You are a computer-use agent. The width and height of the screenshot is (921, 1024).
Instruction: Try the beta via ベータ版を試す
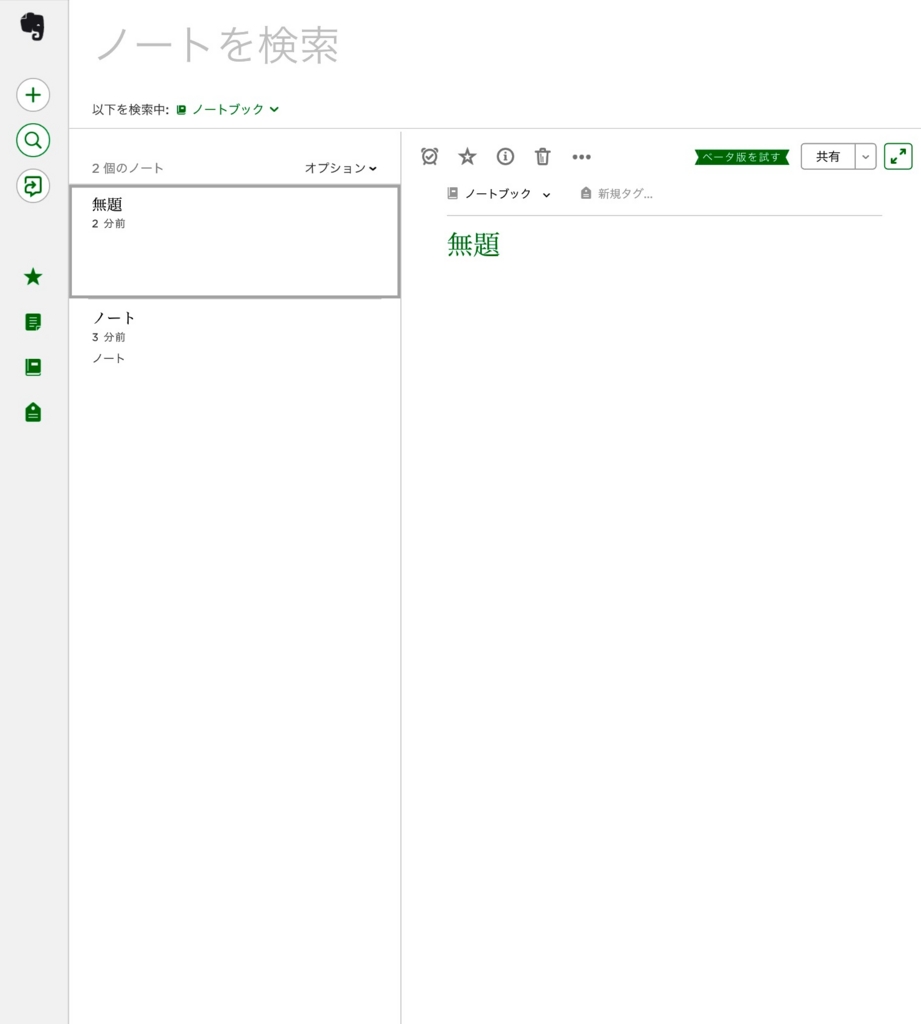741,157
